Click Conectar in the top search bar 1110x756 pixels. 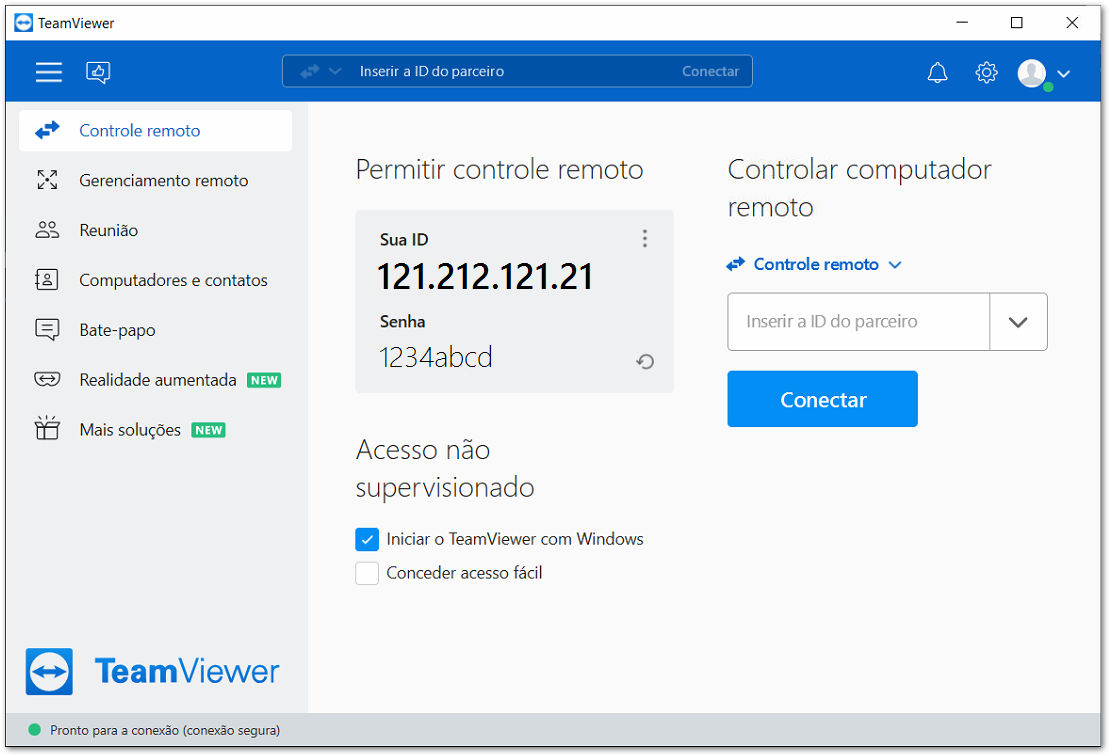pyautogui.click(x=710, y=71)
